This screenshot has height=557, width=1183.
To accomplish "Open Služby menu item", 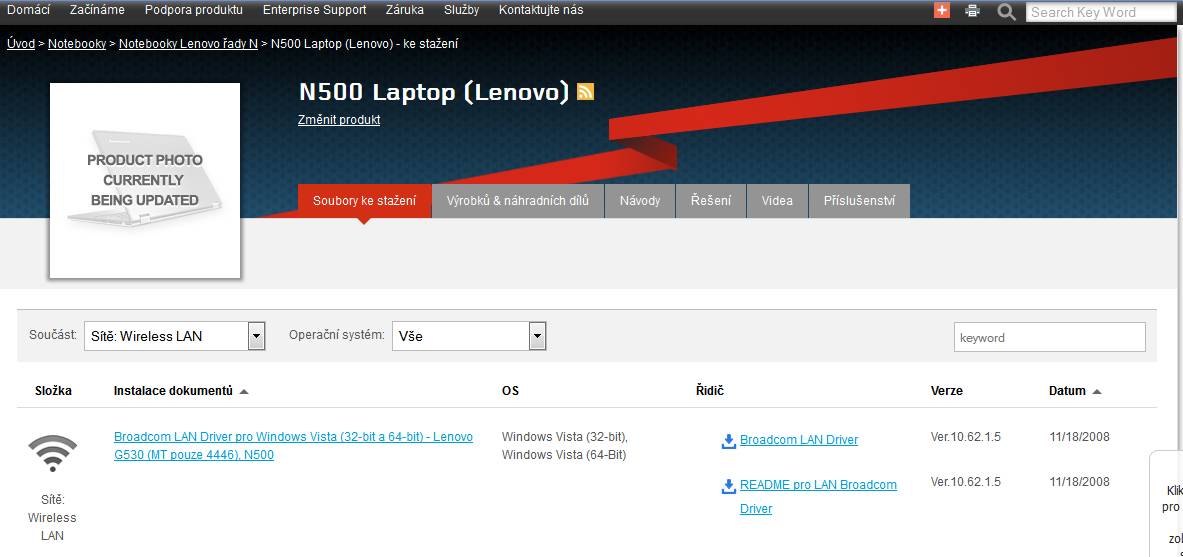I will click(x=462, y=10).
